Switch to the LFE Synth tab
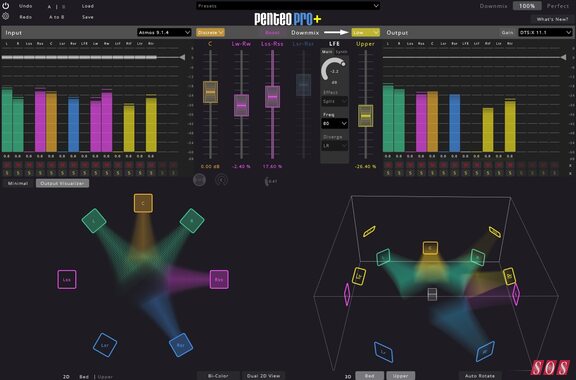This screenshot has width=576, height=380. tap(342, 52)
